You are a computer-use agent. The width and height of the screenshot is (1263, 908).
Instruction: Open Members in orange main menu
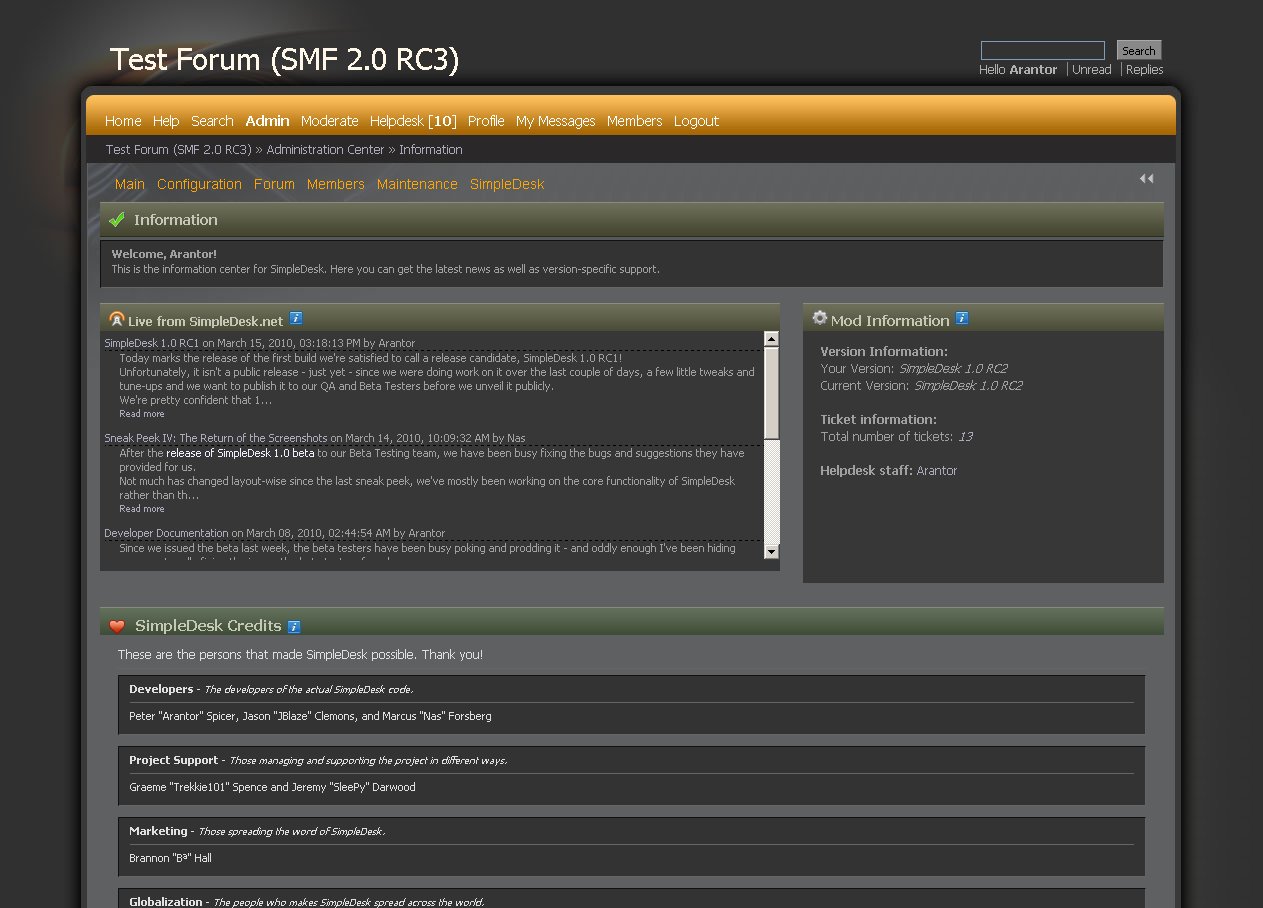pyautogui.click(x=635, y=121)
